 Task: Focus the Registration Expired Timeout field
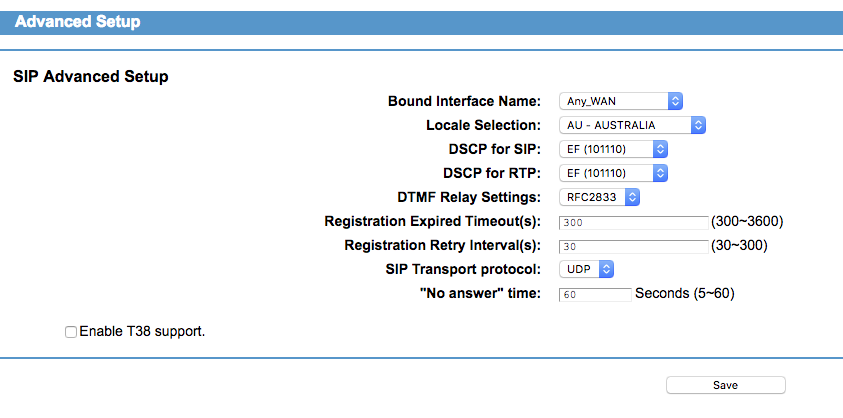633,222
